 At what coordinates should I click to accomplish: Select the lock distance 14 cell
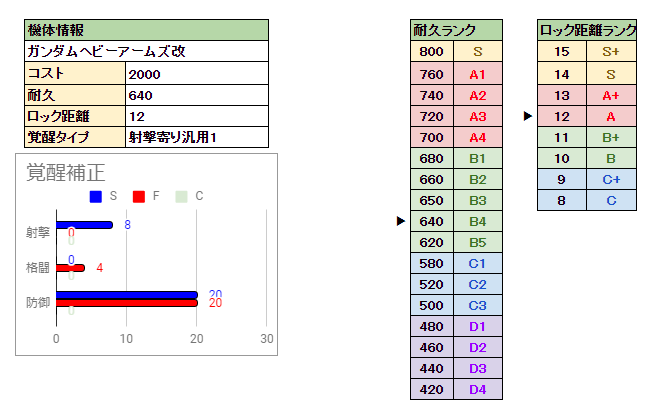(x=562, y=74)
